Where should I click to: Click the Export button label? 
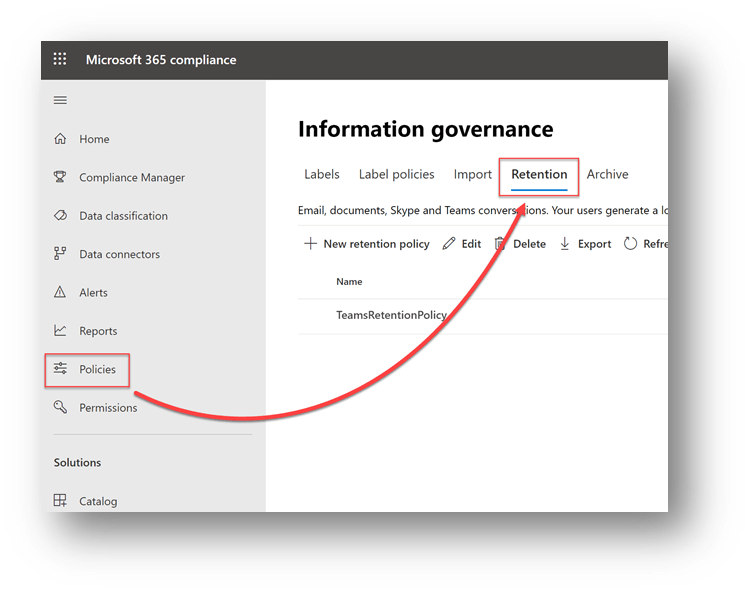click(594, 244)
